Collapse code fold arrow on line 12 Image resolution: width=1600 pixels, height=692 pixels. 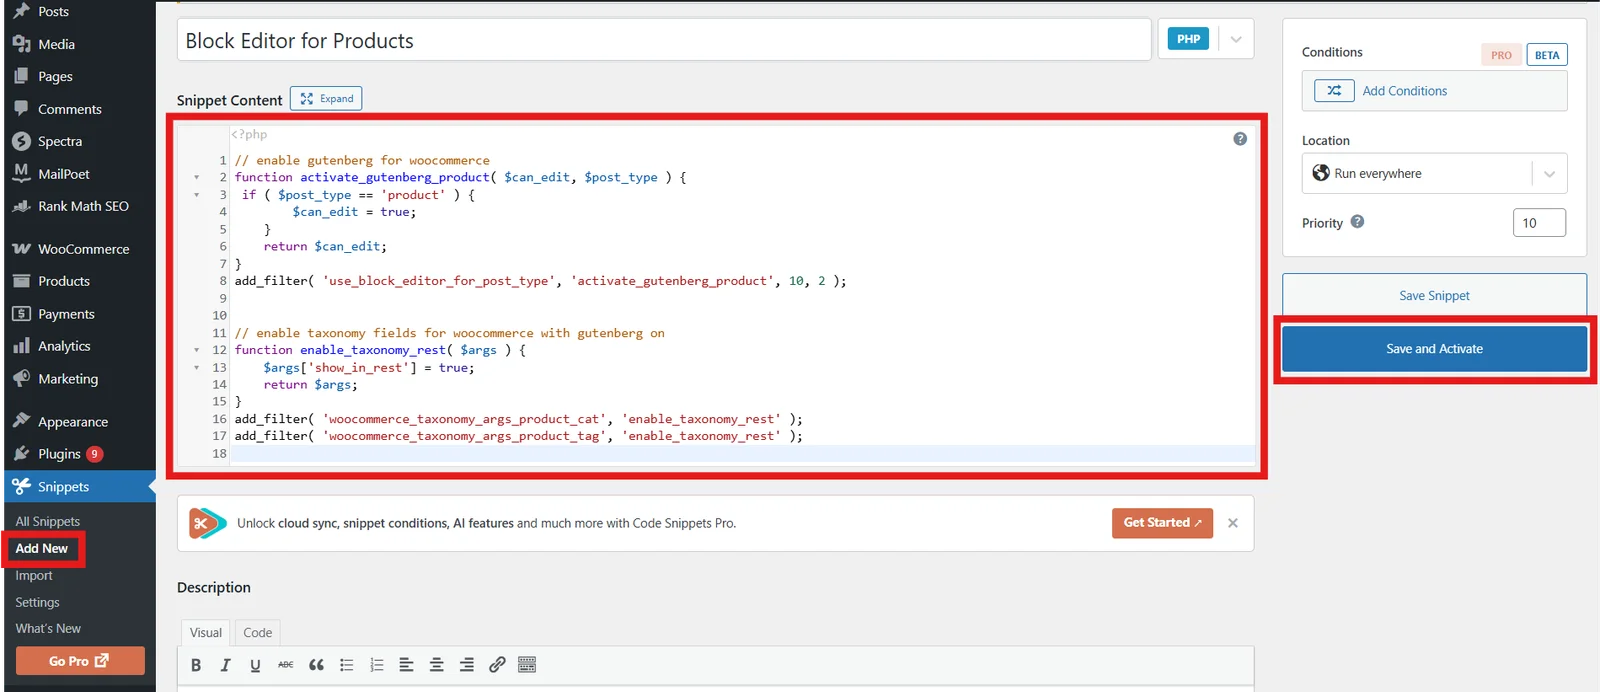[196, 350]
